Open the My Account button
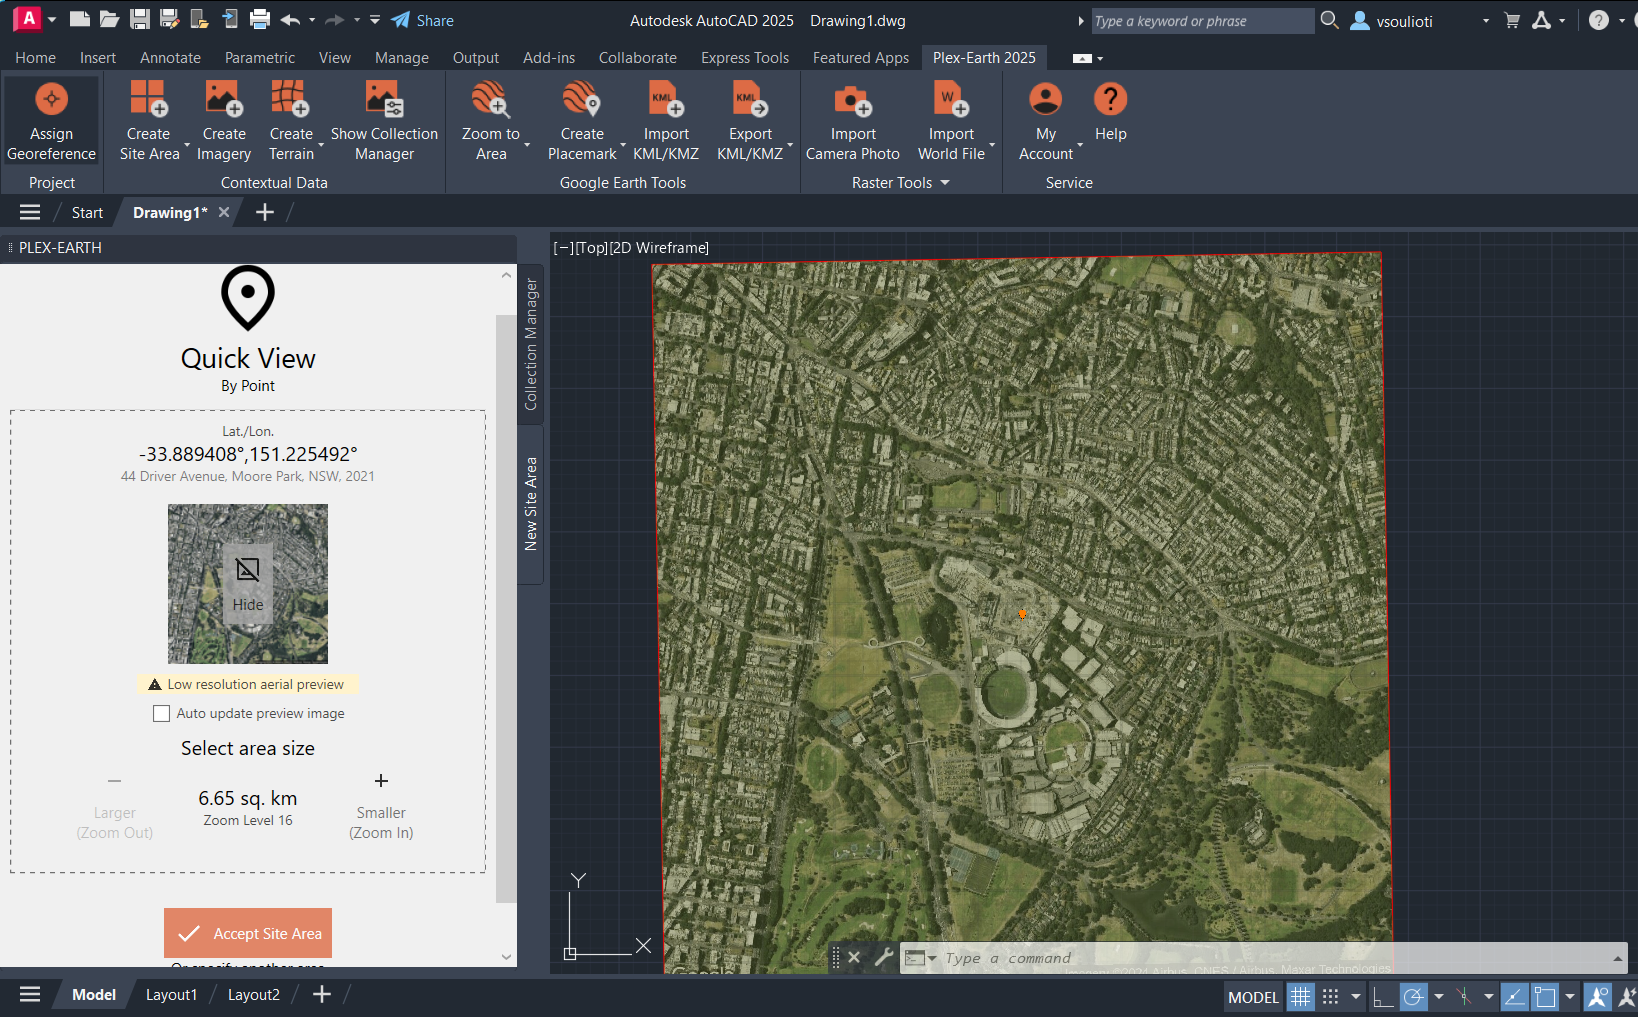Screen dimensions: 1638x1017 click(x=1045, y=121)
